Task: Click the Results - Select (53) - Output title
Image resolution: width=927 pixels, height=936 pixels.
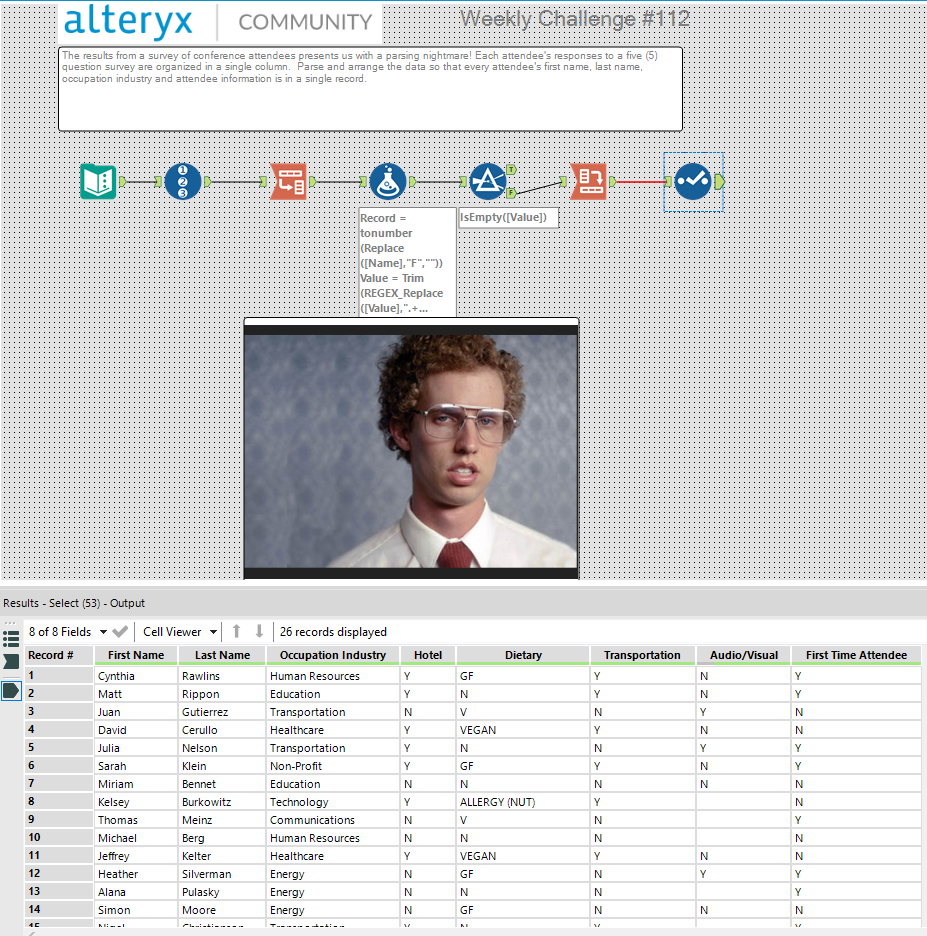Action: [74, 603]
